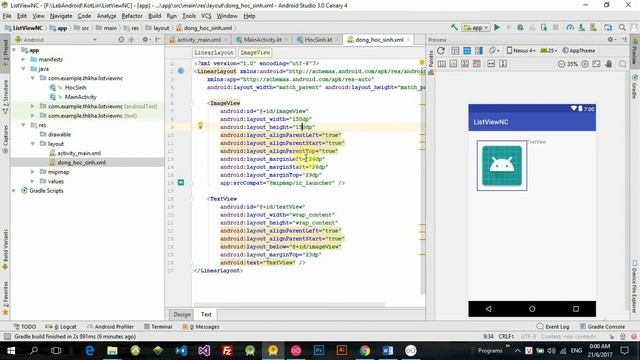This screenshot has width=640, height=360.
Task: Click the scroll from source target icon
Action: pyautogui.click(x=121, y=40)
